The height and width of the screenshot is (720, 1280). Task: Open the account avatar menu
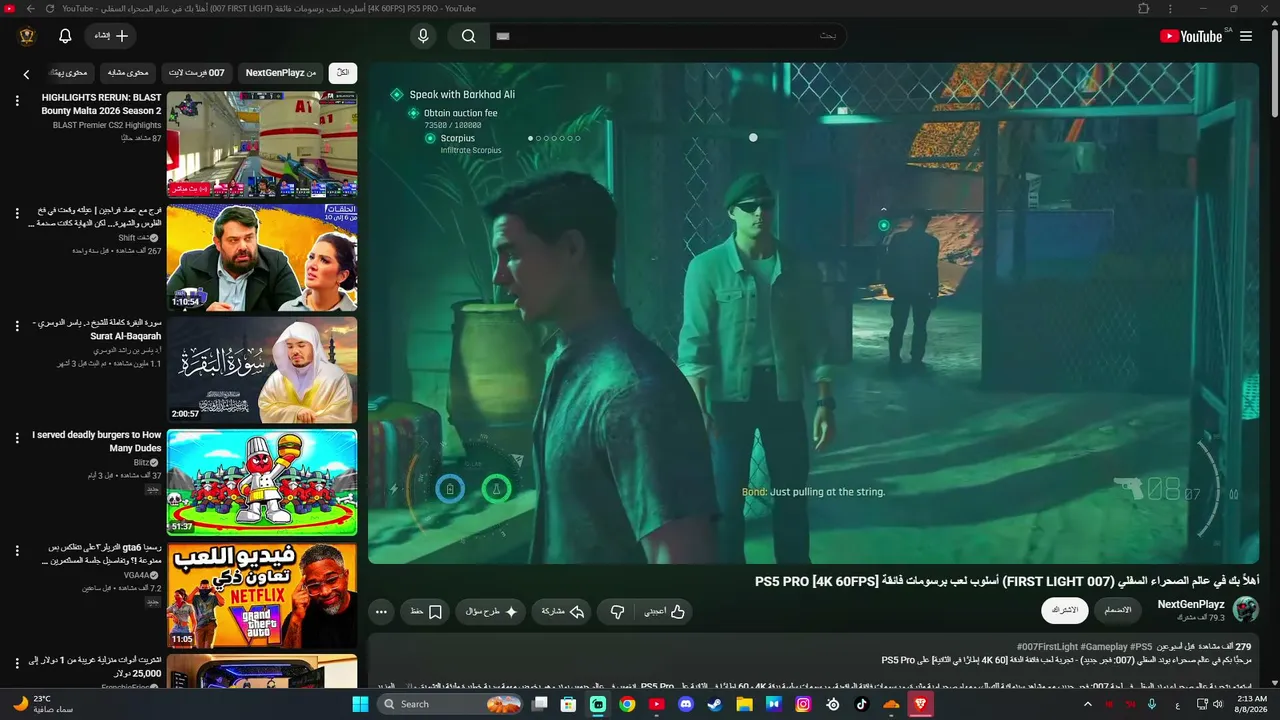coord(27,36)
